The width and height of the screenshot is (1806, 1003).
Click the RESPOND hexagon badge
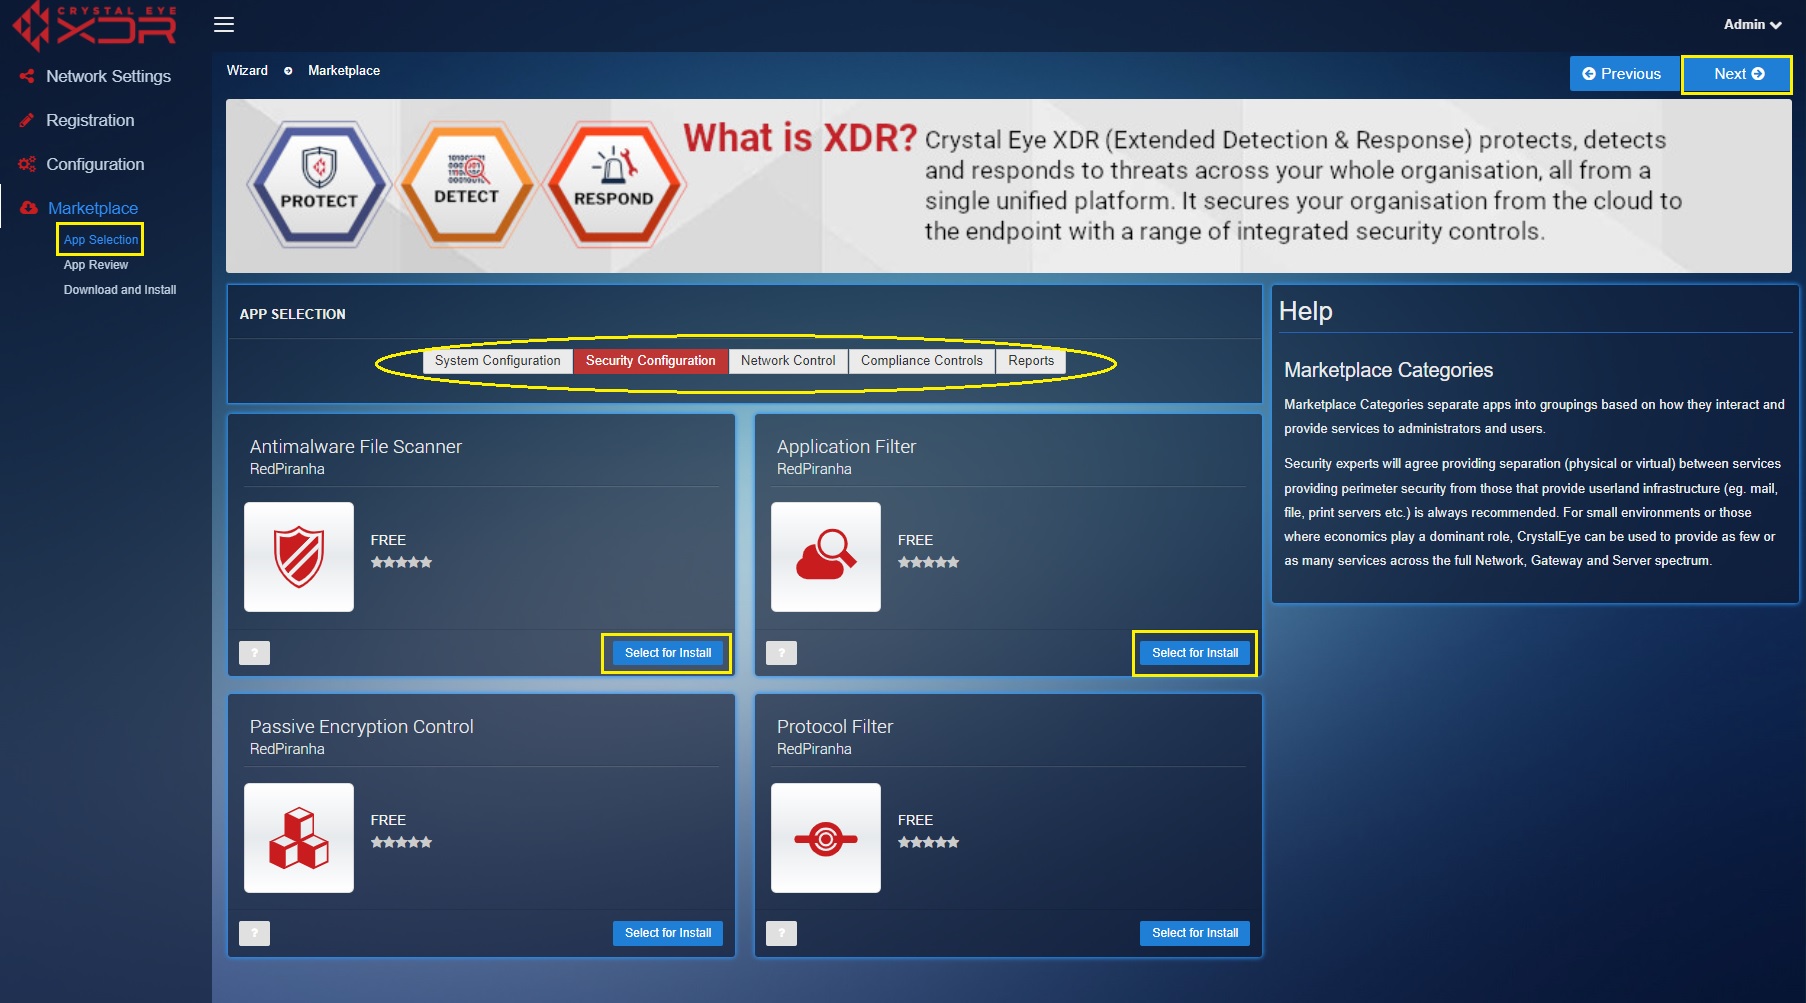[614, 185]
